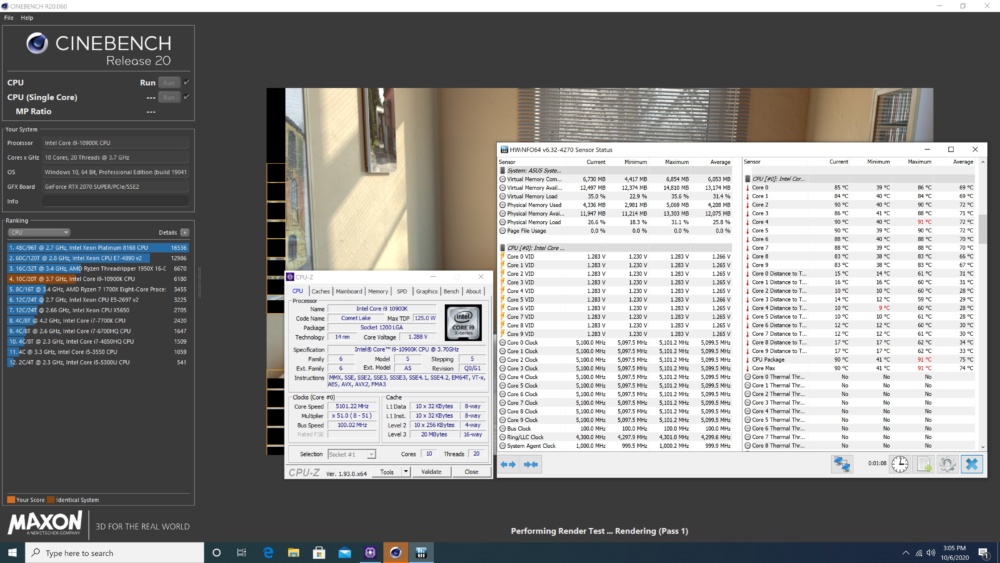Click HWiNFO blue X close sensors icon
The image size is (1000, 563).
(x=971, y=464)
